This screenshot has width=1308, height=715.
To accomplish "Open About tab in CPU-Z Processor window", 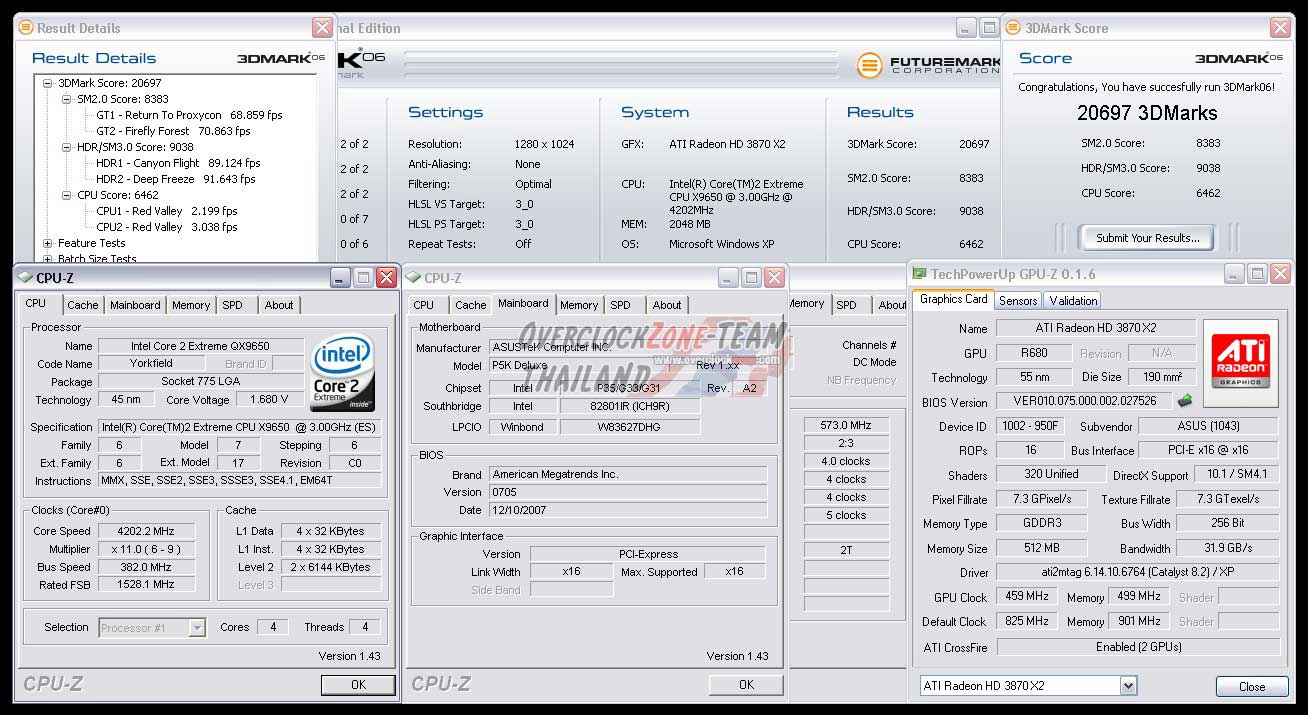I will point(279,305).
